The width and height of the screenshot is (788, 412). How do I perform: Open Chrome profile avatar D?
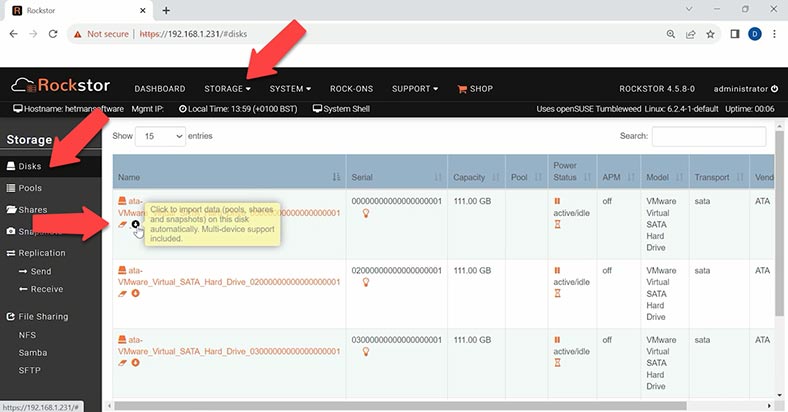(x=754, y=34)
